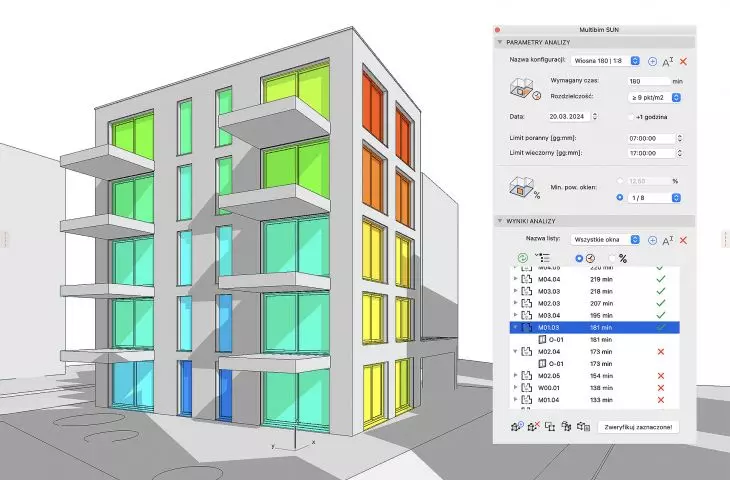Click the Zweryfikuj zaznaczone! button

[x=638, y=427]
